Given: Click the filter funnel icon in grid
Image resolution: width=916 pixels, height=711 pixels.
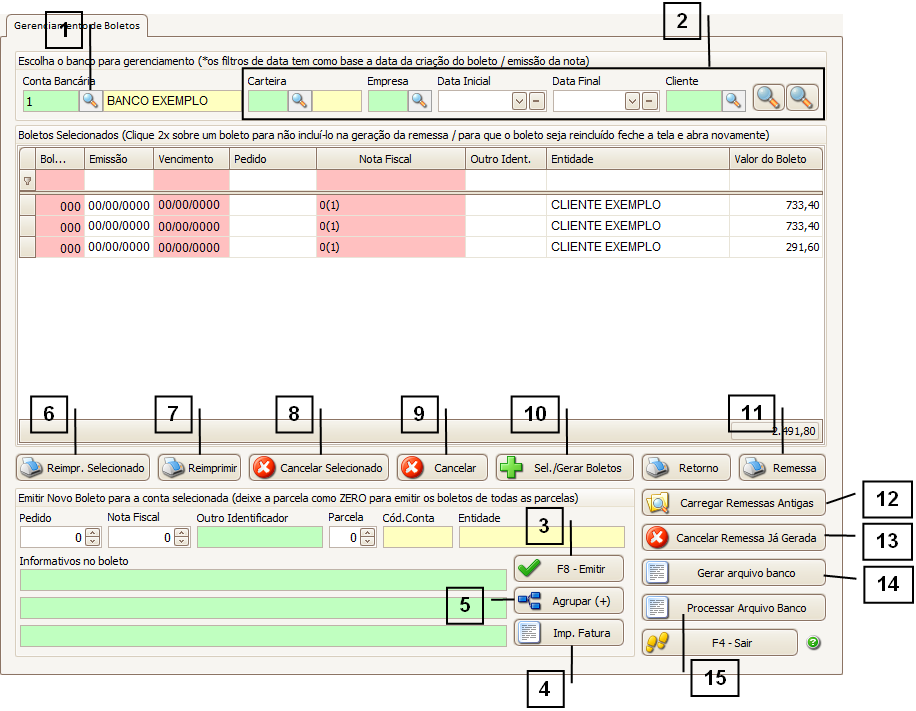Looking at the screenshot, I should tap(27, 181).
